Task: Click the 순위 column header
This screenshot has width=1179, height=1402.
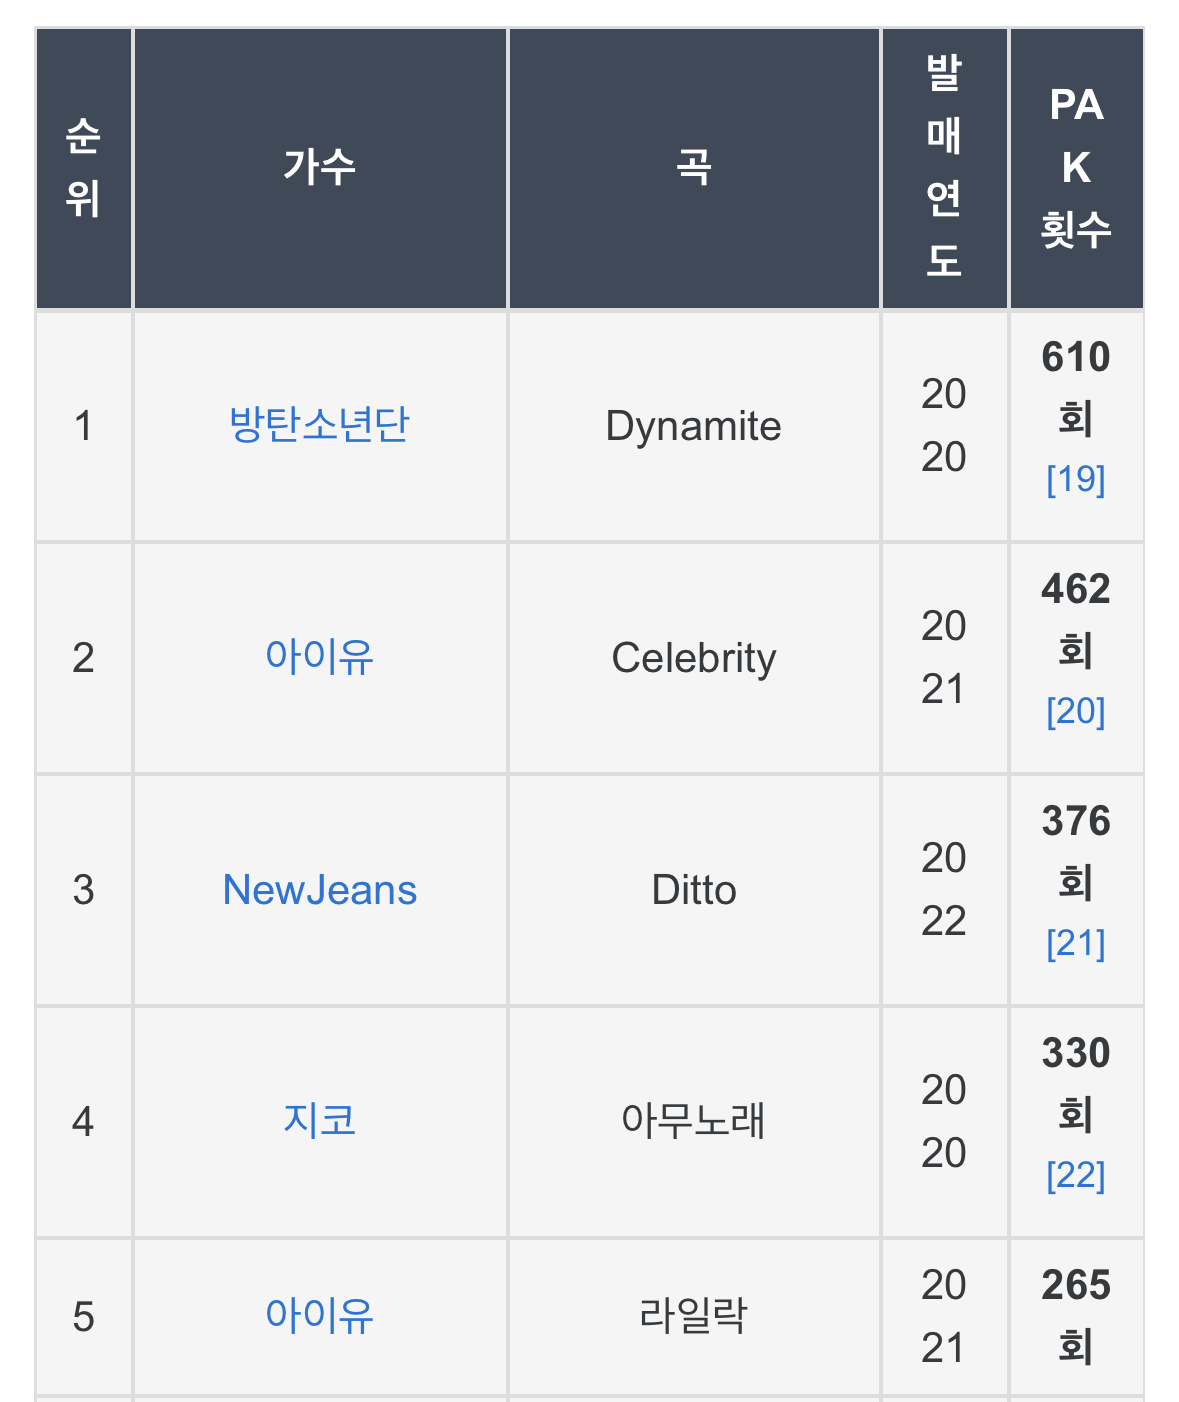Action: [x=84, y=168]
